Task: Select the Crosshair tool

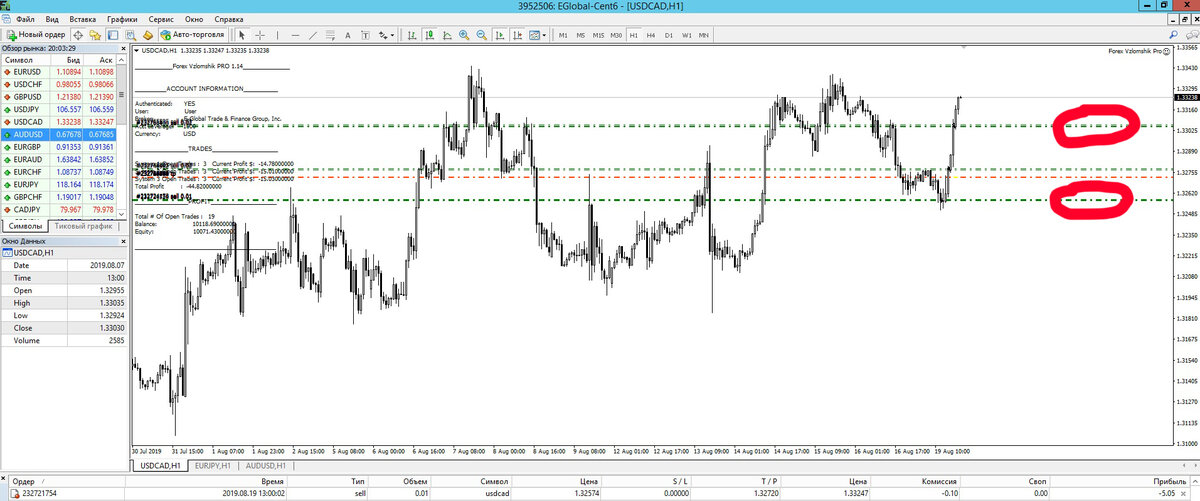Action: click(x=260, y=35)
